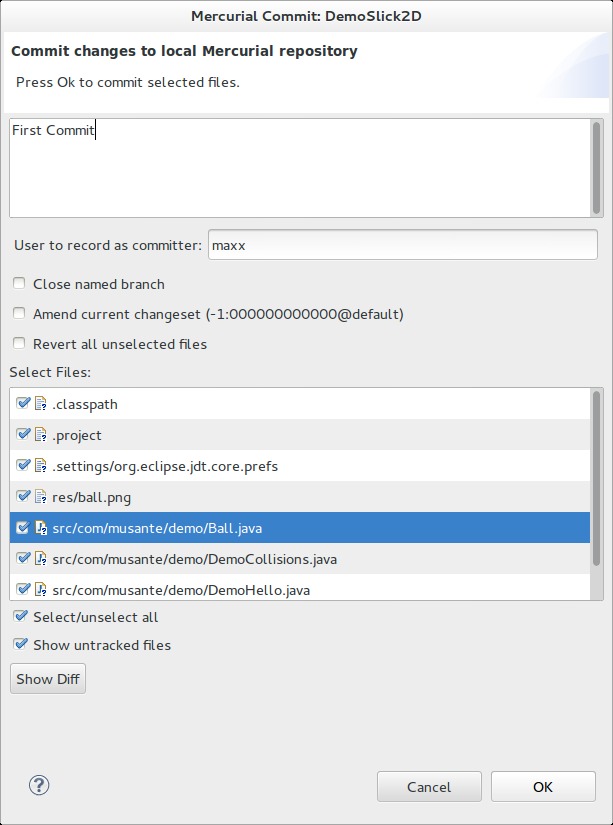Select src/com/musante/demo/DemoCollisions.java in file list
This screenshot has height=825, width=613.
[195, 559]
